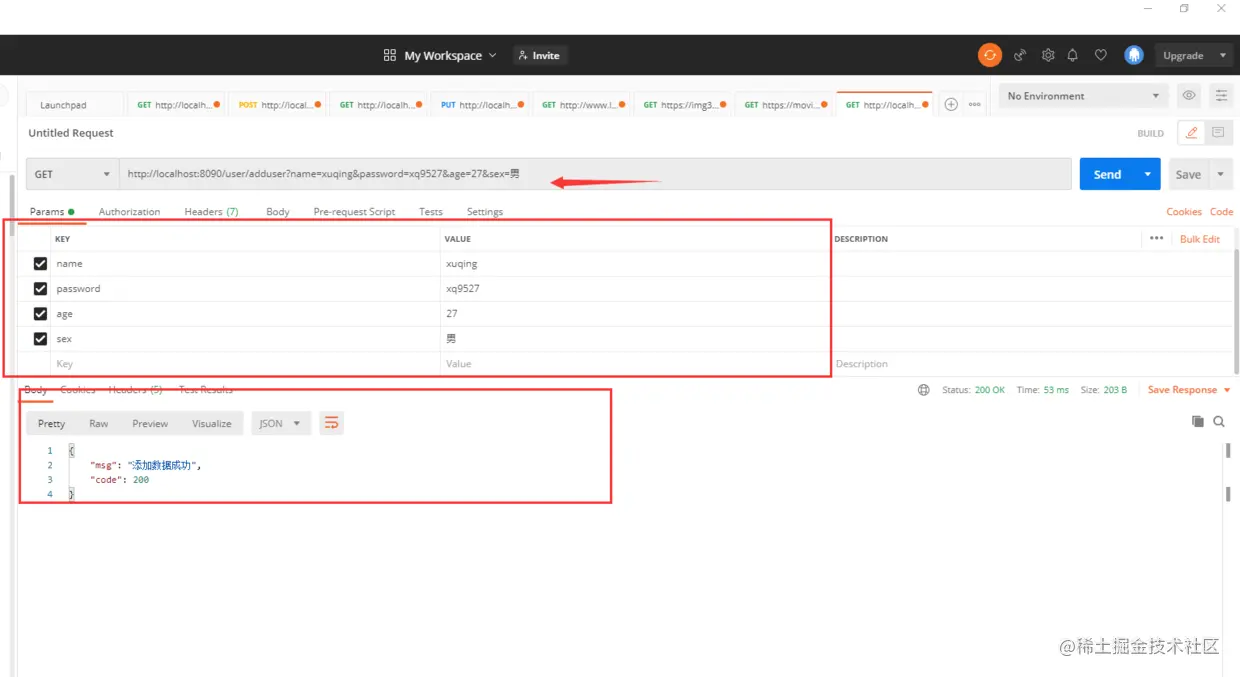Expand the Send button dropdown arrow
The image size is (1240, 677).
pos(1148,174)
